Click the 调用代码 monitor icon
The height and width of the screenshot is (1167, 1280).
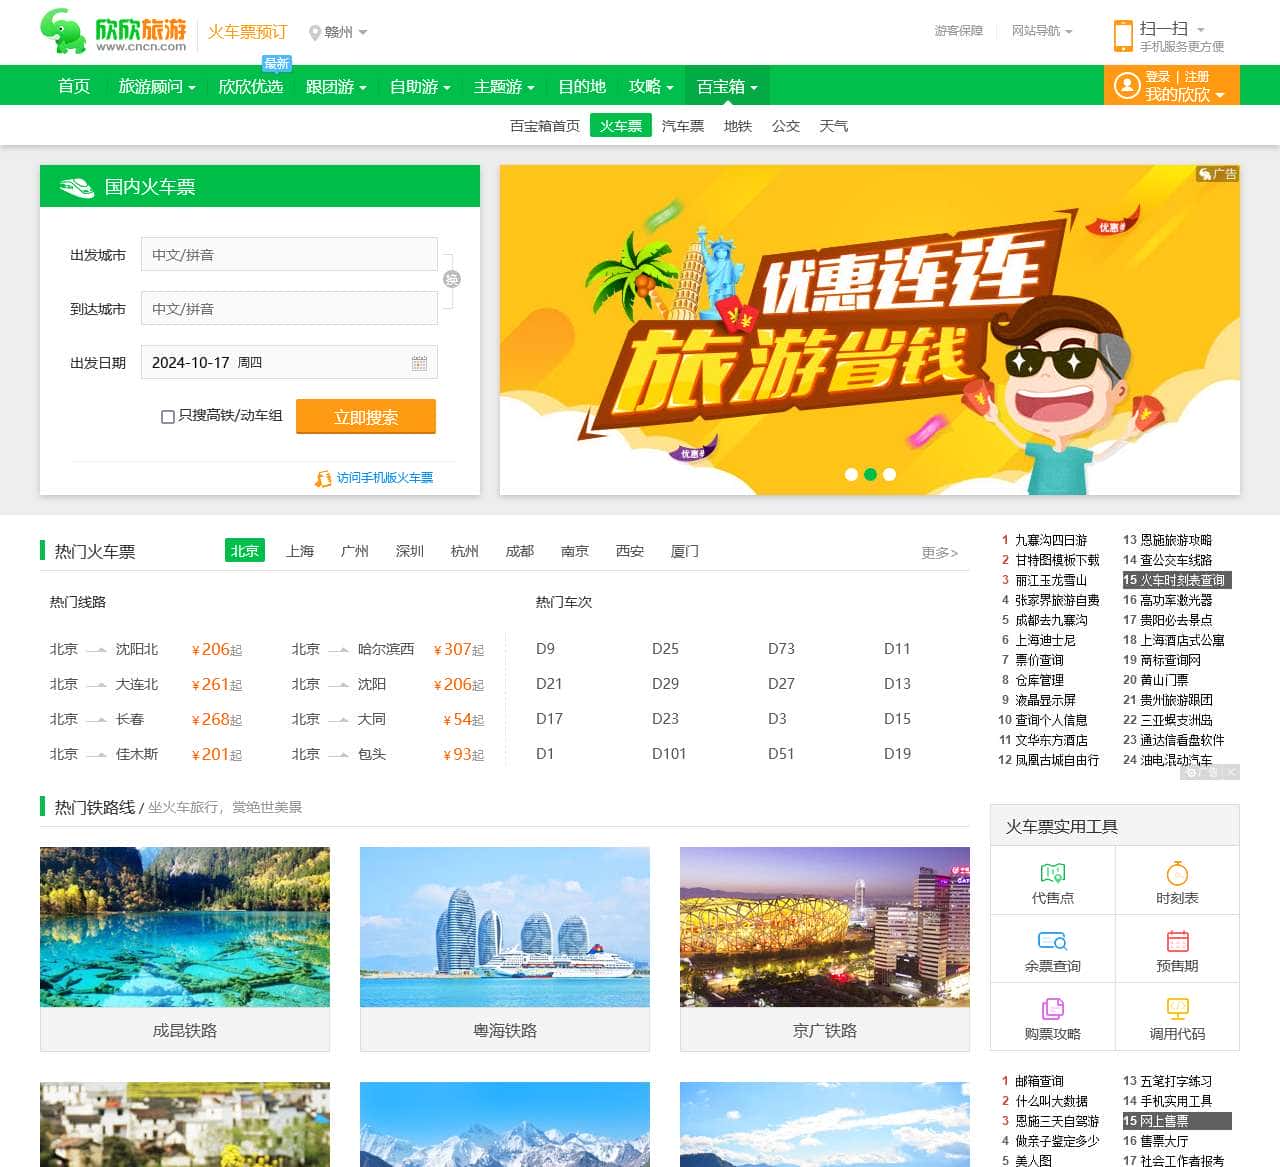[1177, 1009]
